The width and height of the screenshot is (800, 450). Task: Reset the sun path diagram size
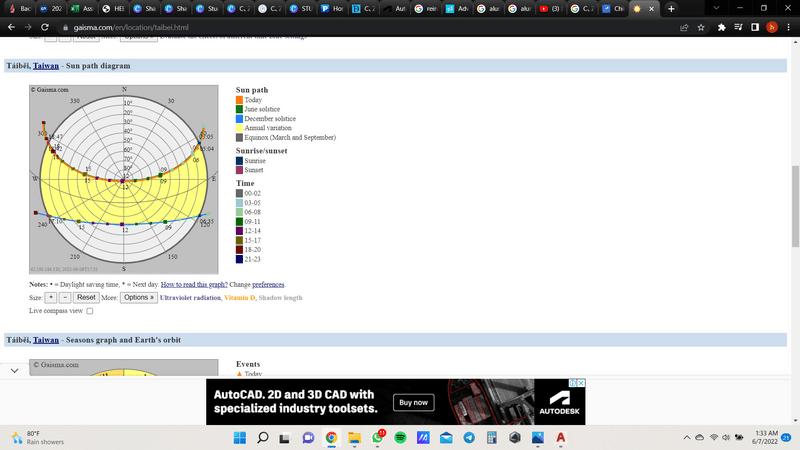pyautogui.click(x=86, y=297)
